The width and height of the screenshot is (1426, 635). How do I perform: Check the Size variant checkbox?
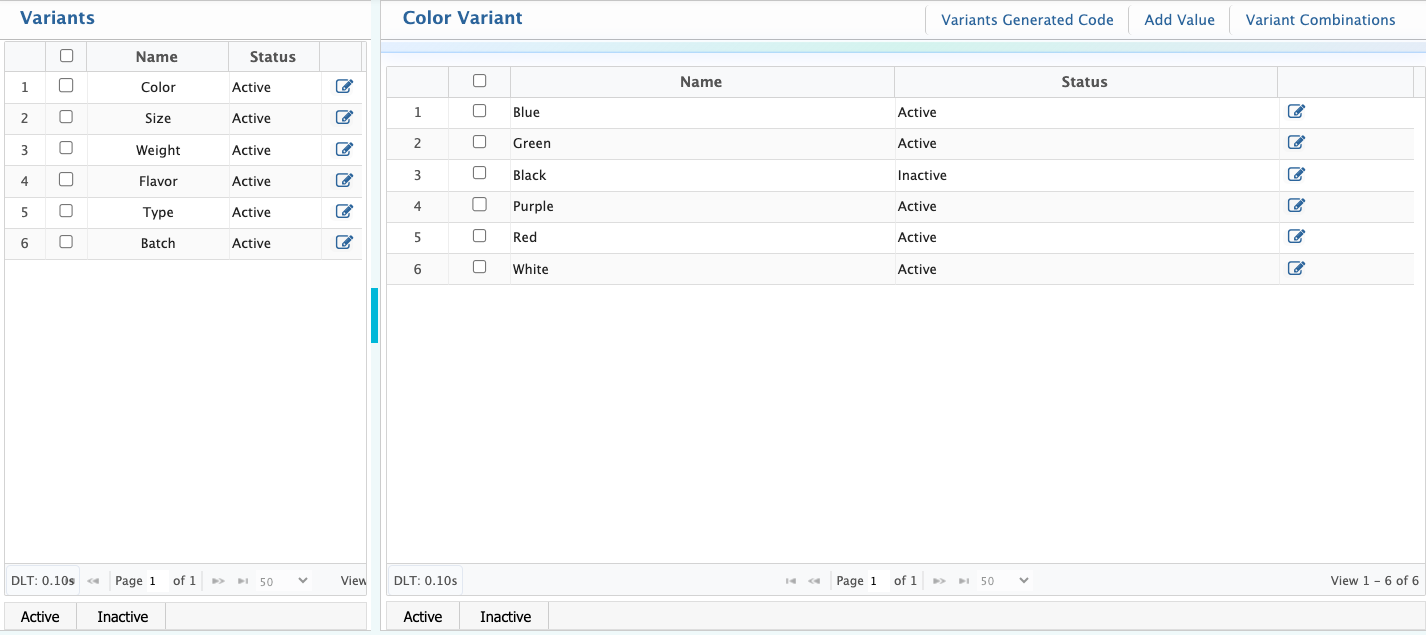(66, 117)
